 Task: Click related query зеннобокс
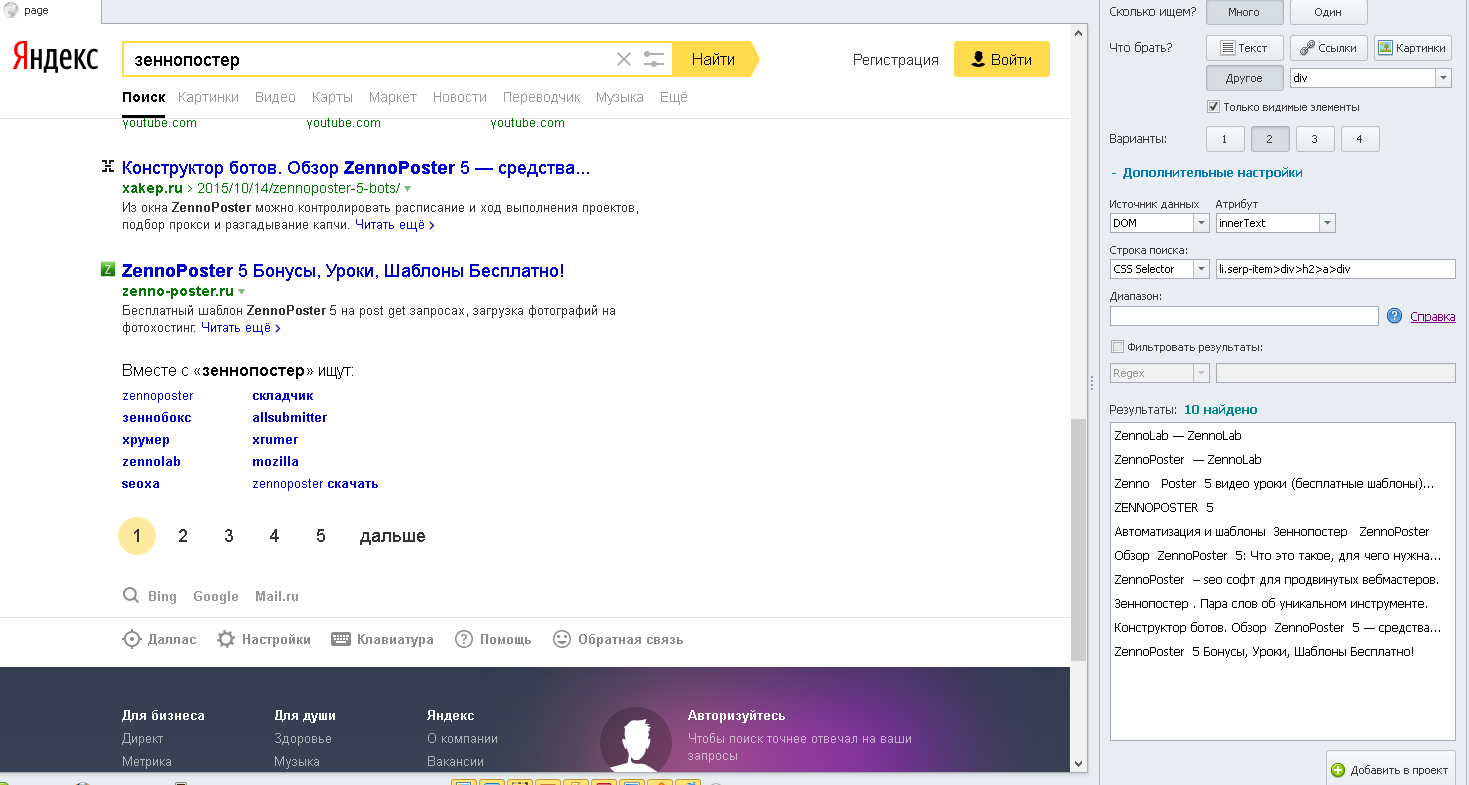(x=157, y=417)
